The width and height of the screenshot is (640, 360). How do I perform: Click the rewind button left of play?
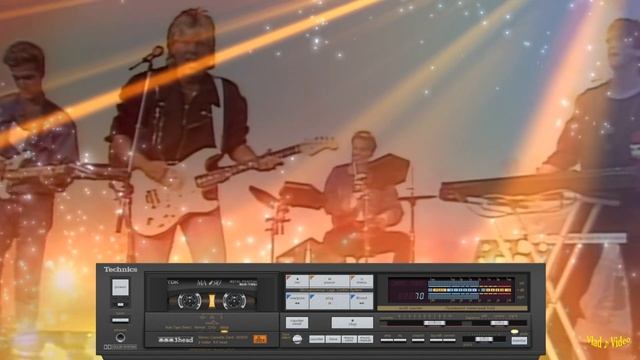pyautogui.click(x=298, y=301)
